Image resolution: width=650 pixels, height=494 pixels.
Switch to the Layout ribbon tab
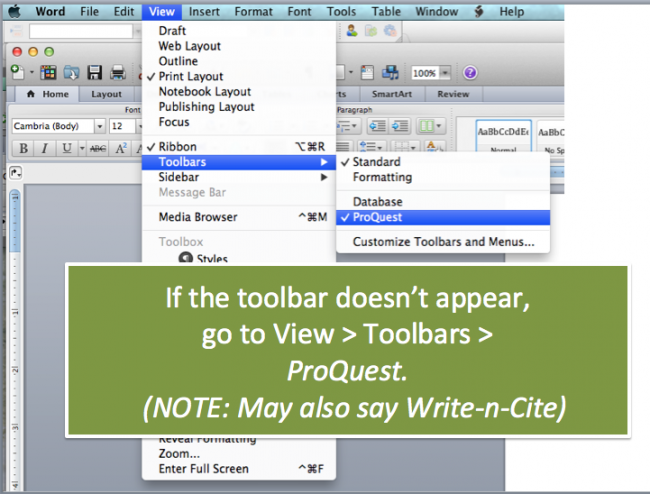coord(107,94)
